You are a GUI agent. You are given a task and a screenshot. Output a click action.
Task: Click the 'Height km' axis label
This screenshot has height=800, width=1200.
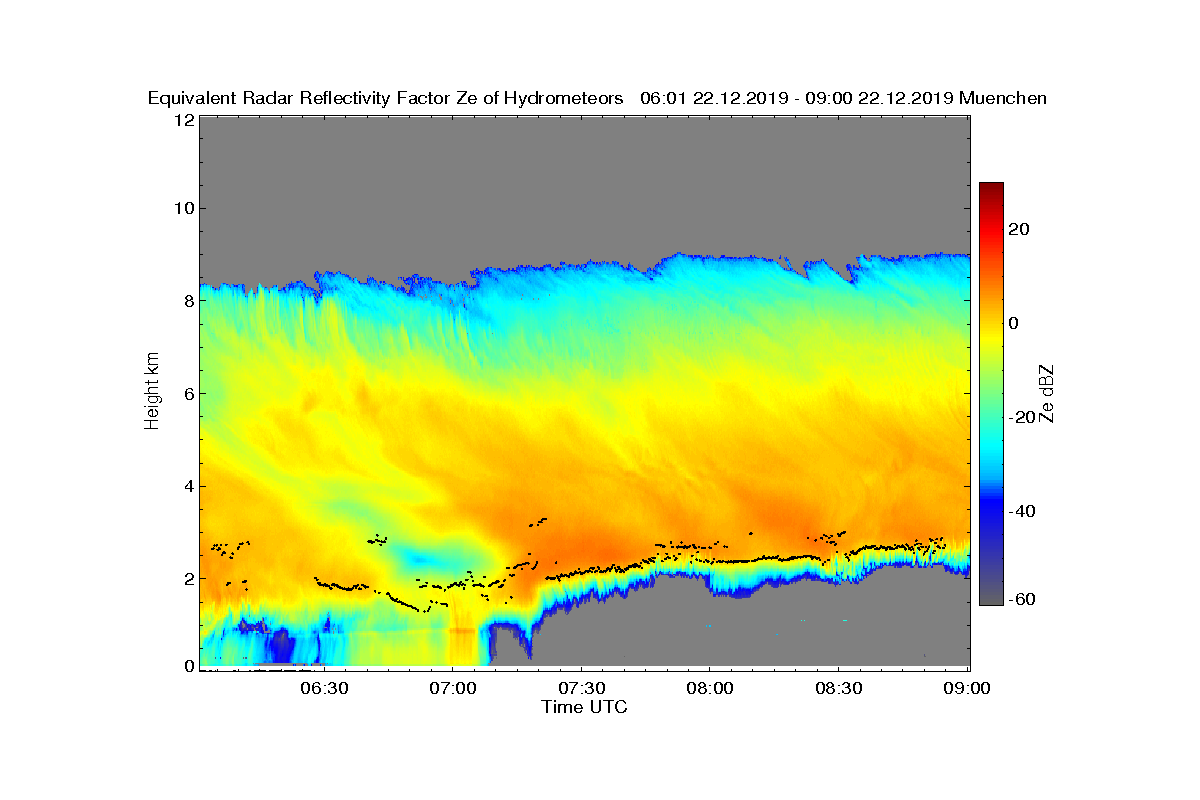coord(152,393)
